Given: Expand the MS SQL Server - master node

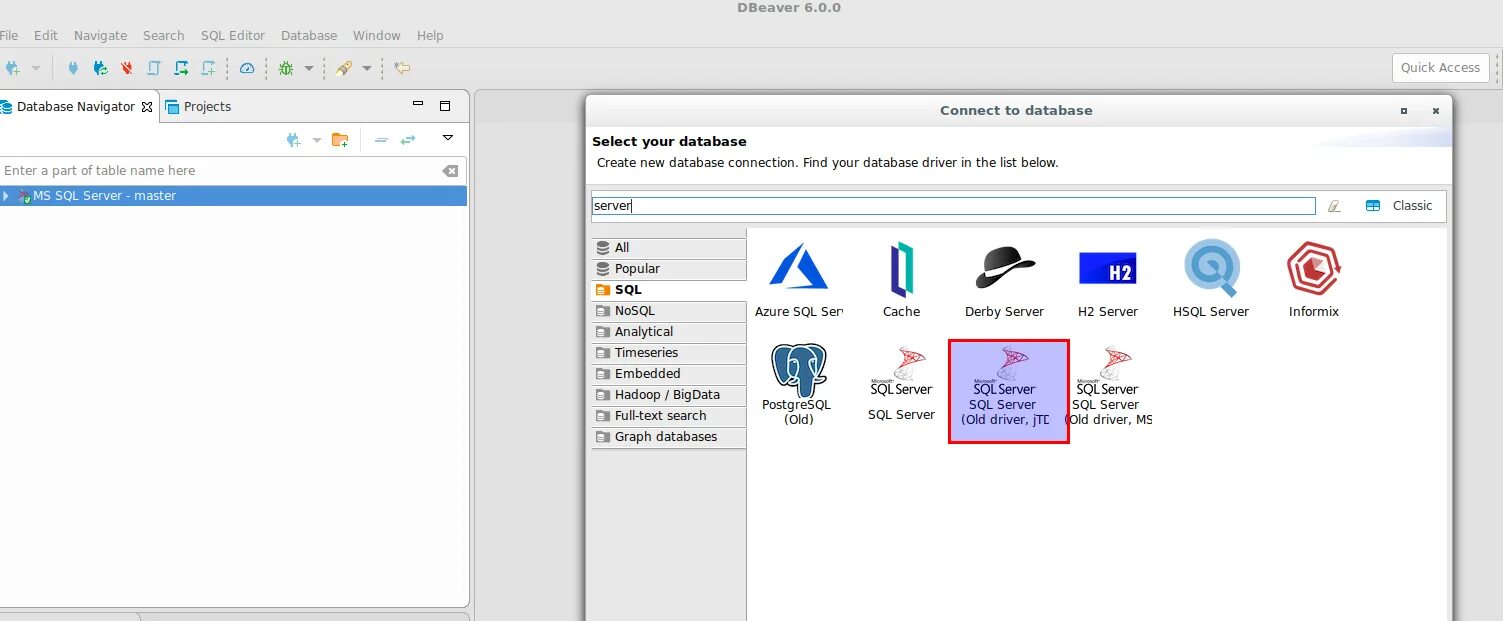Looking at the screenshot, I should [6, 196].
